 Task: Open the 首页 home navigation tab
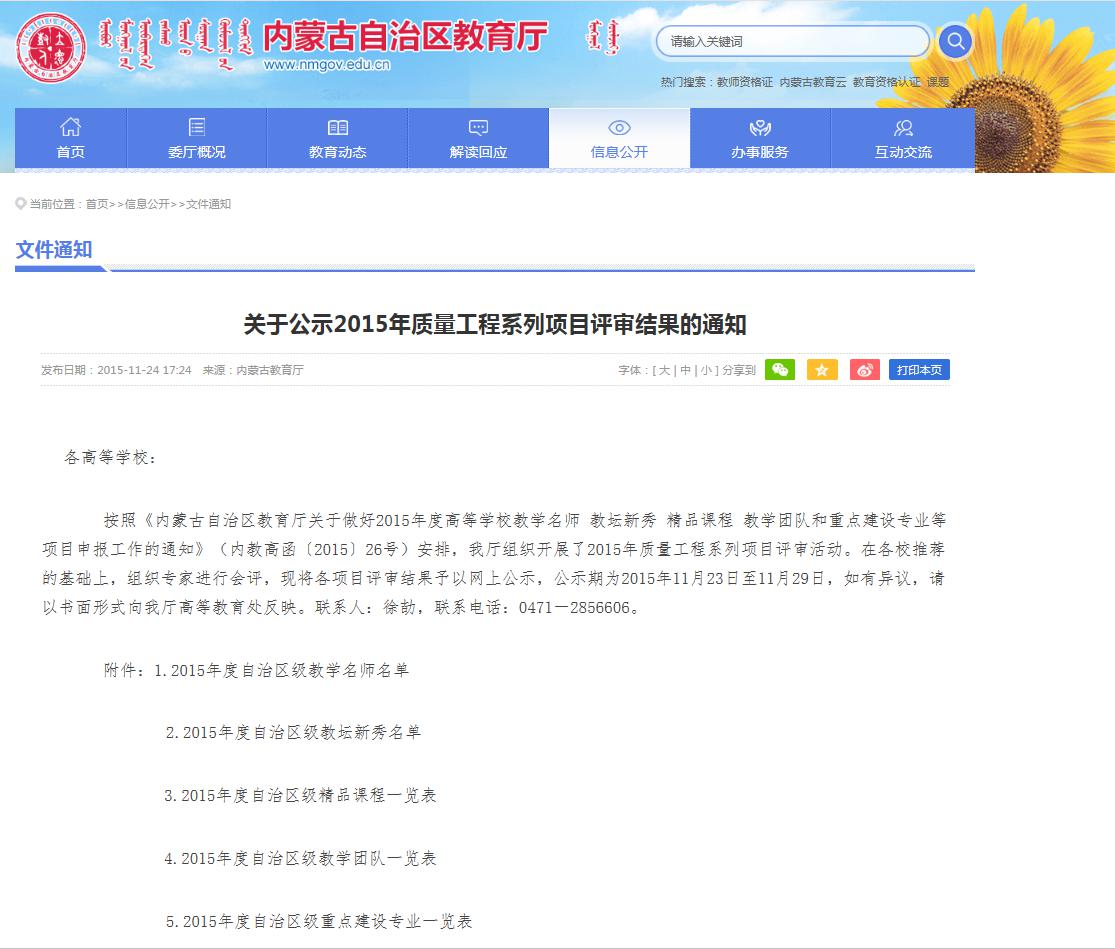click(x=70, y=138)
